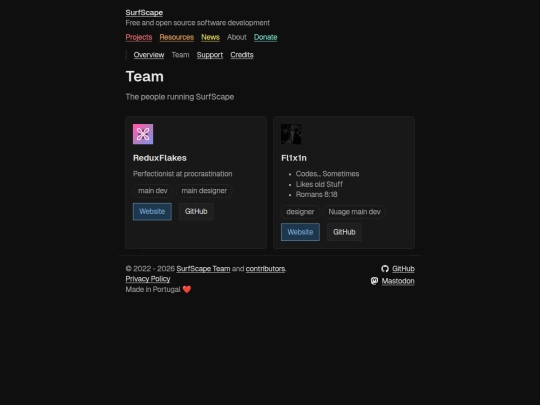
Task: Open the SurfScape home link
Action: point(144,13)
